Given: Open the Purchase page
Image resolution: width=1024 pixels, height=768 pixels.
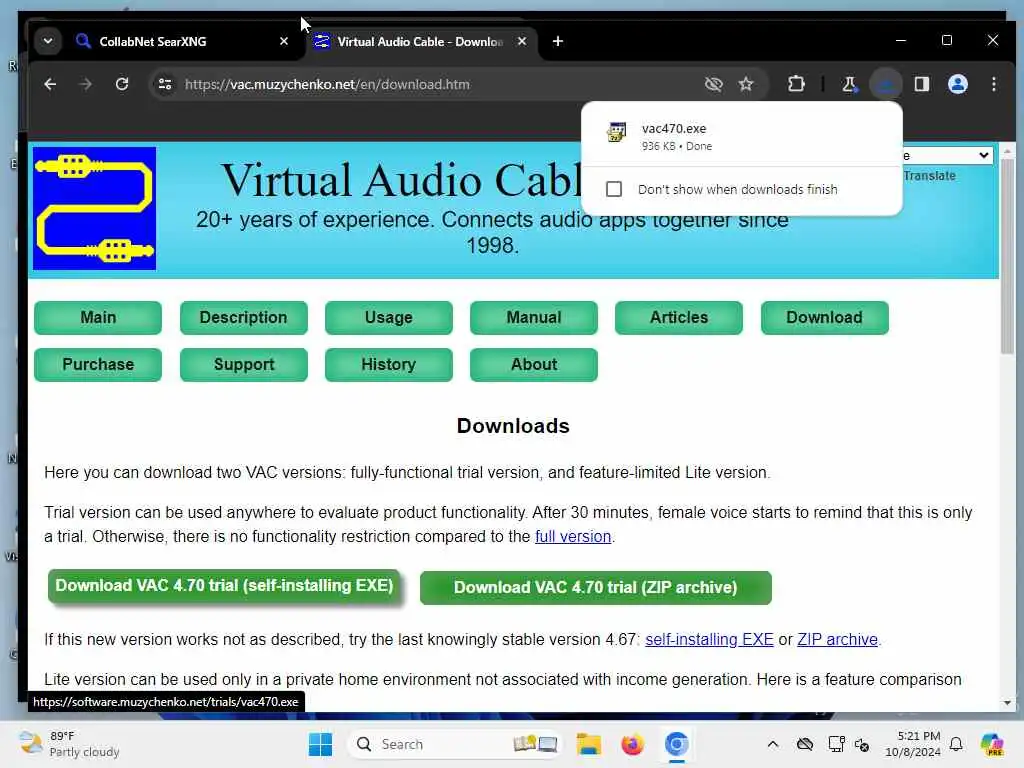Looking at the screenshot, I should (x=98, y=364).
